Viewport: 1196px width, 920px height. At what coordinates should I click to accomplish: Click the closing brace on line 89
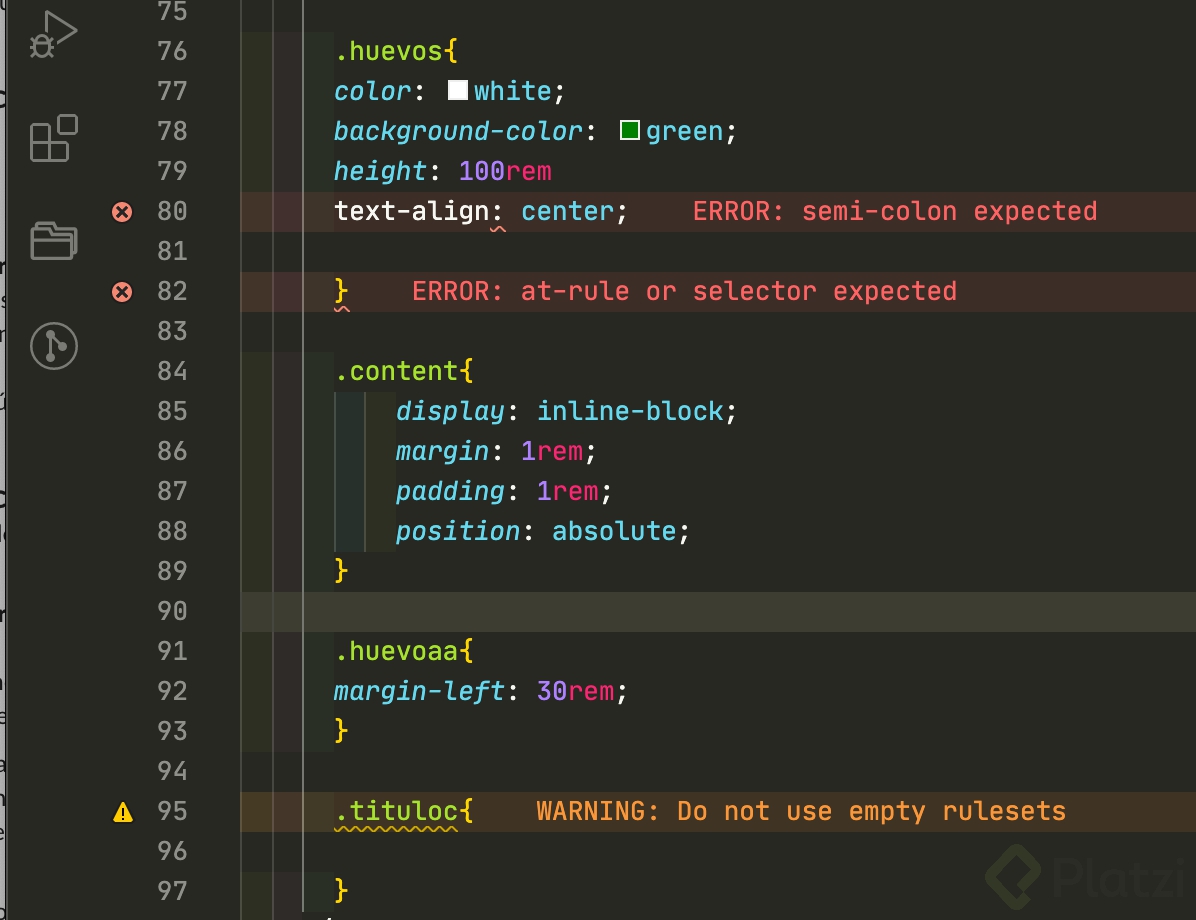(341, 571)
